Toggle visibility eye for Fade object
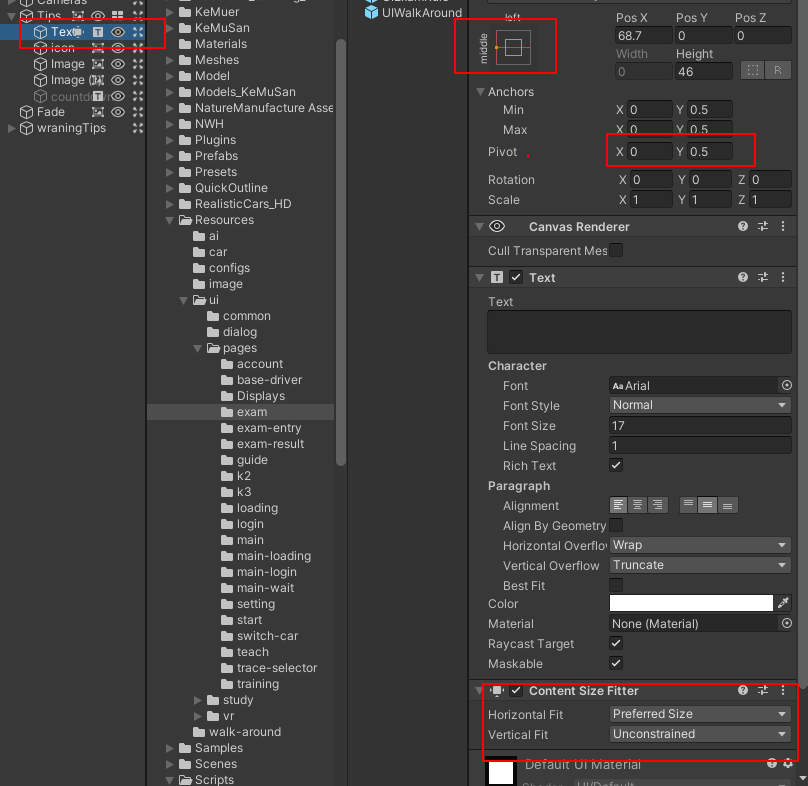Viewport: 808px width, 786px height. (x=118, y=112)
